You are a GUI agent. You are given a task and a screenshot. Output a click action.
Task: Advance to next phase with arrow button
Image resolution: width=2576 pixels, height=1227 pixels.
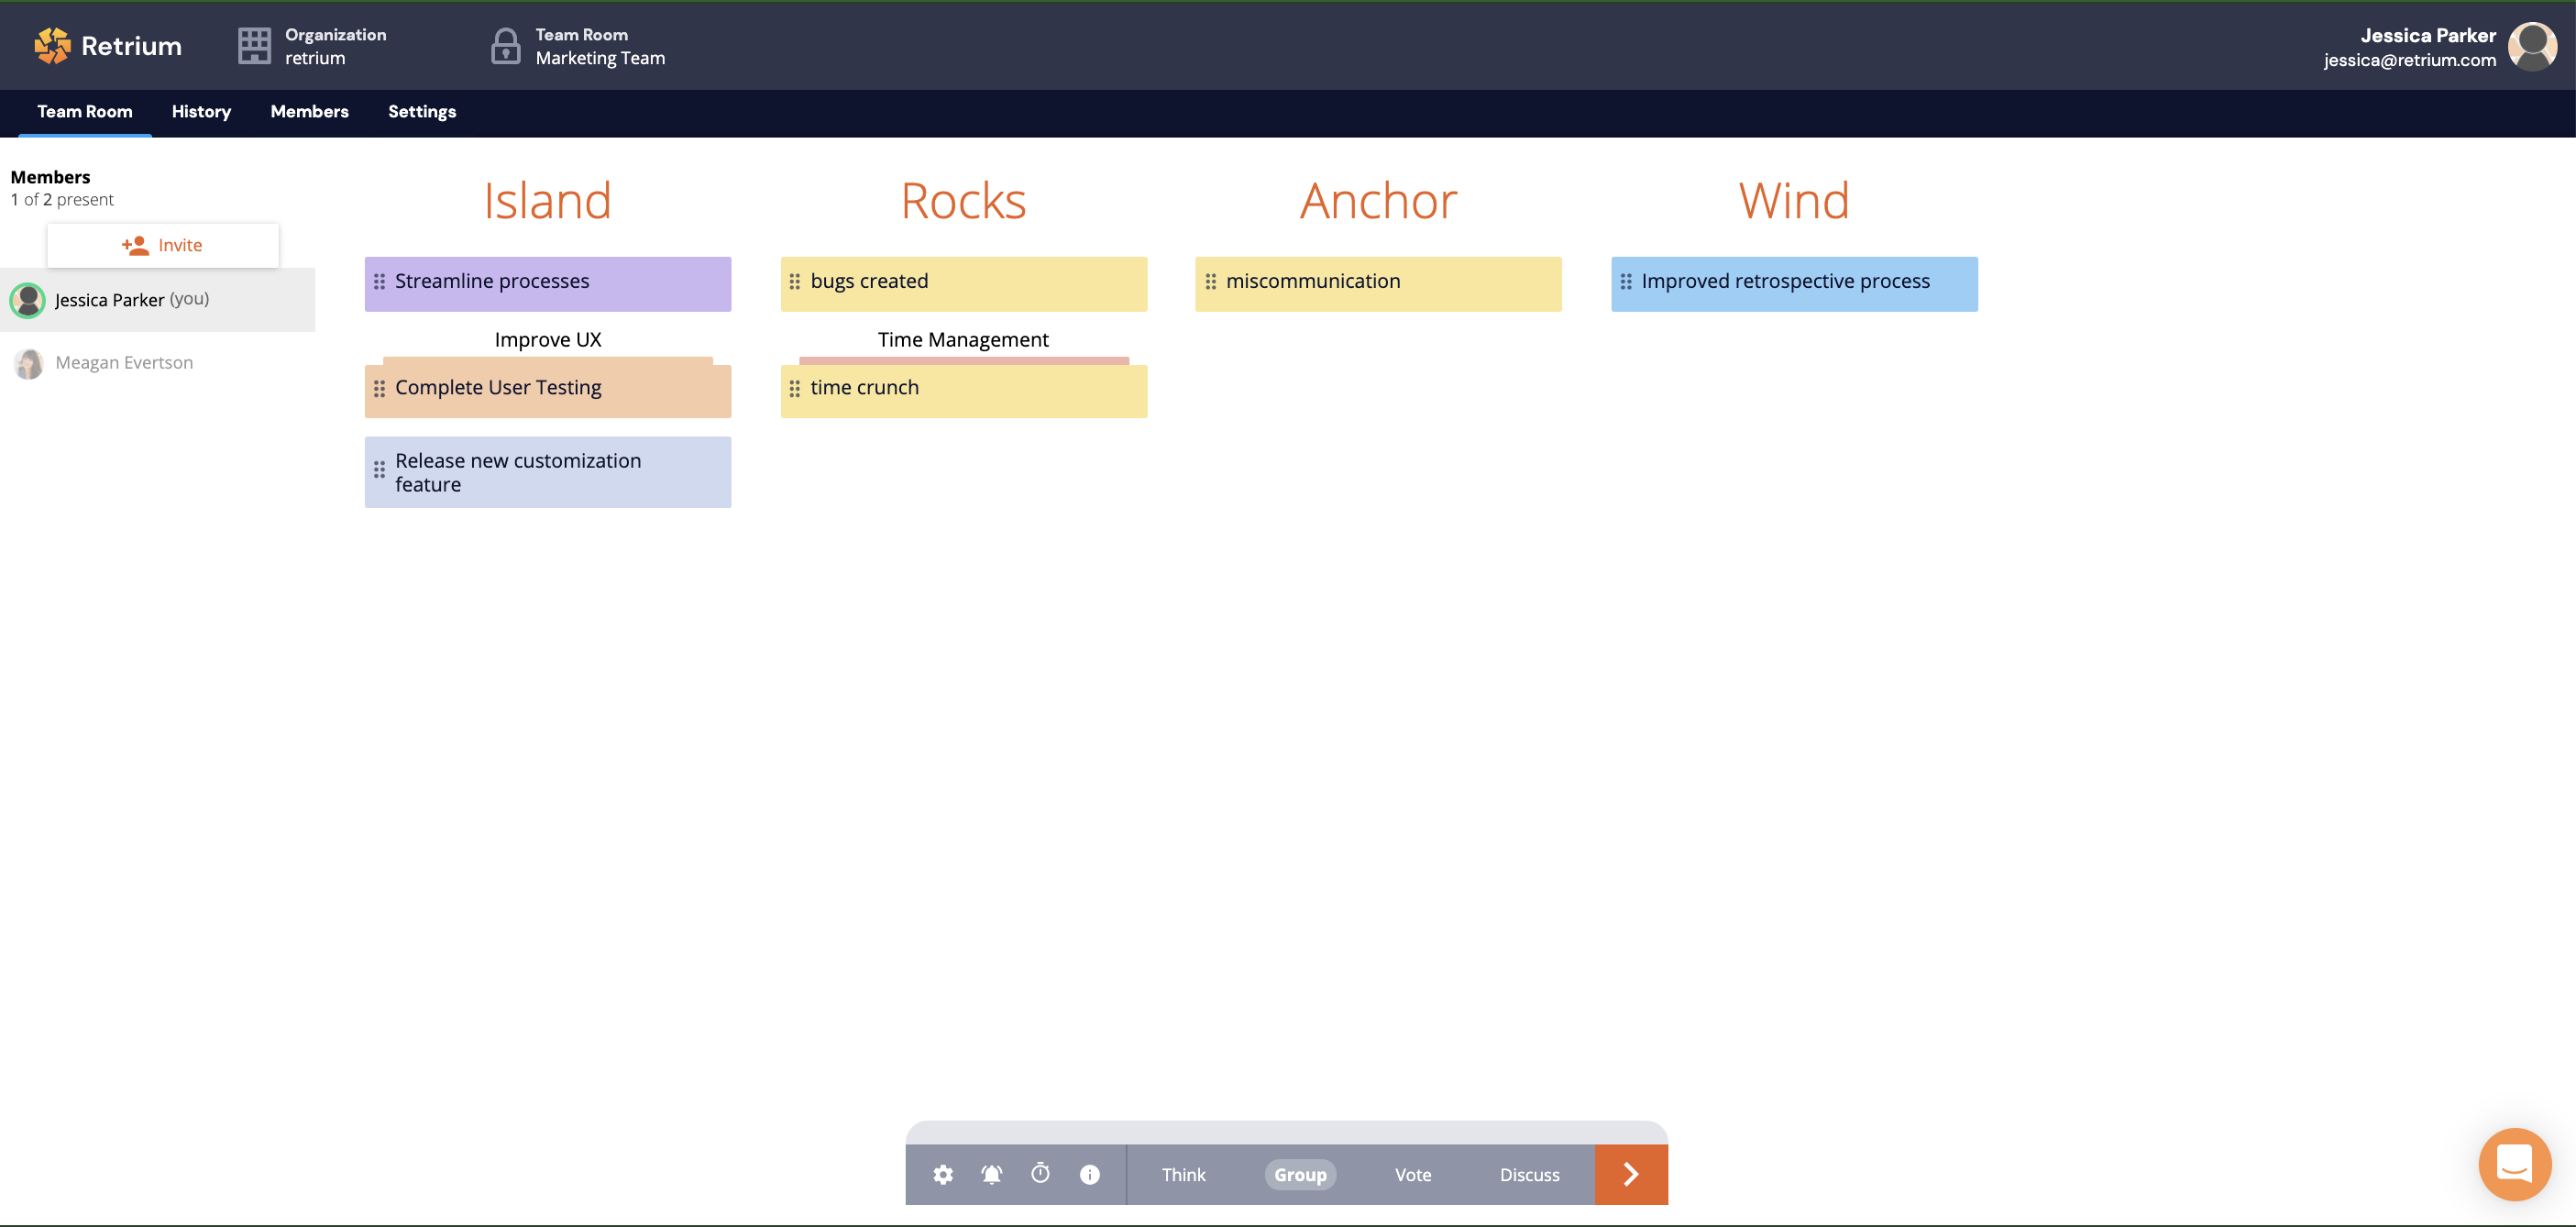[1630, 1174]
